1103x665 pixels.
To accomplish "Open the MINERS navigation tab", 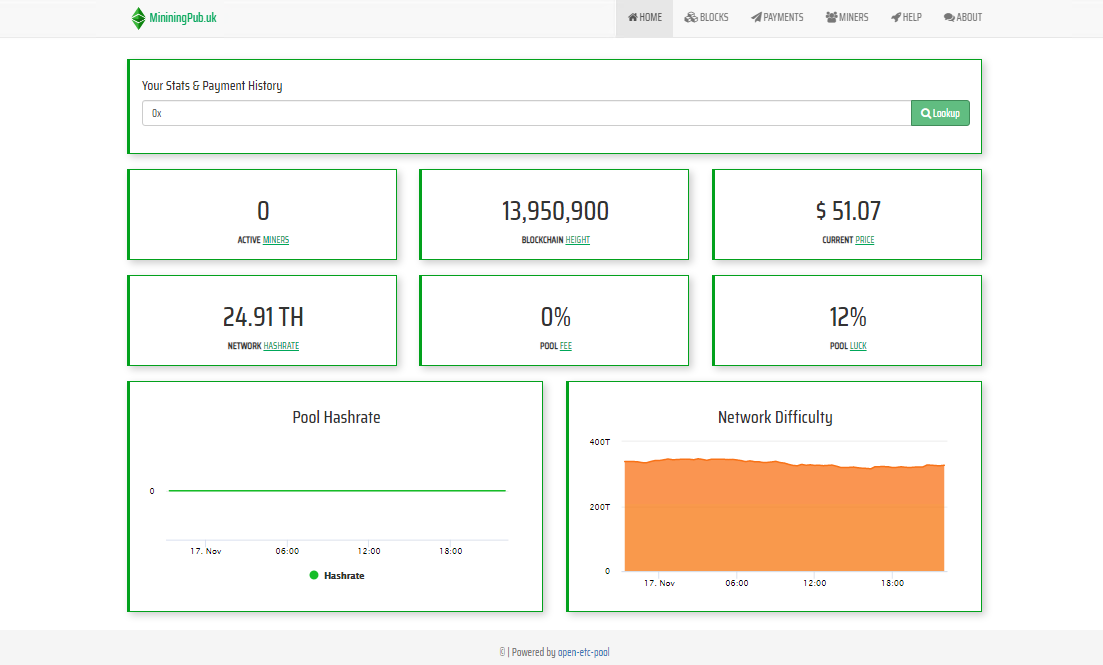I will coord(847,18).
